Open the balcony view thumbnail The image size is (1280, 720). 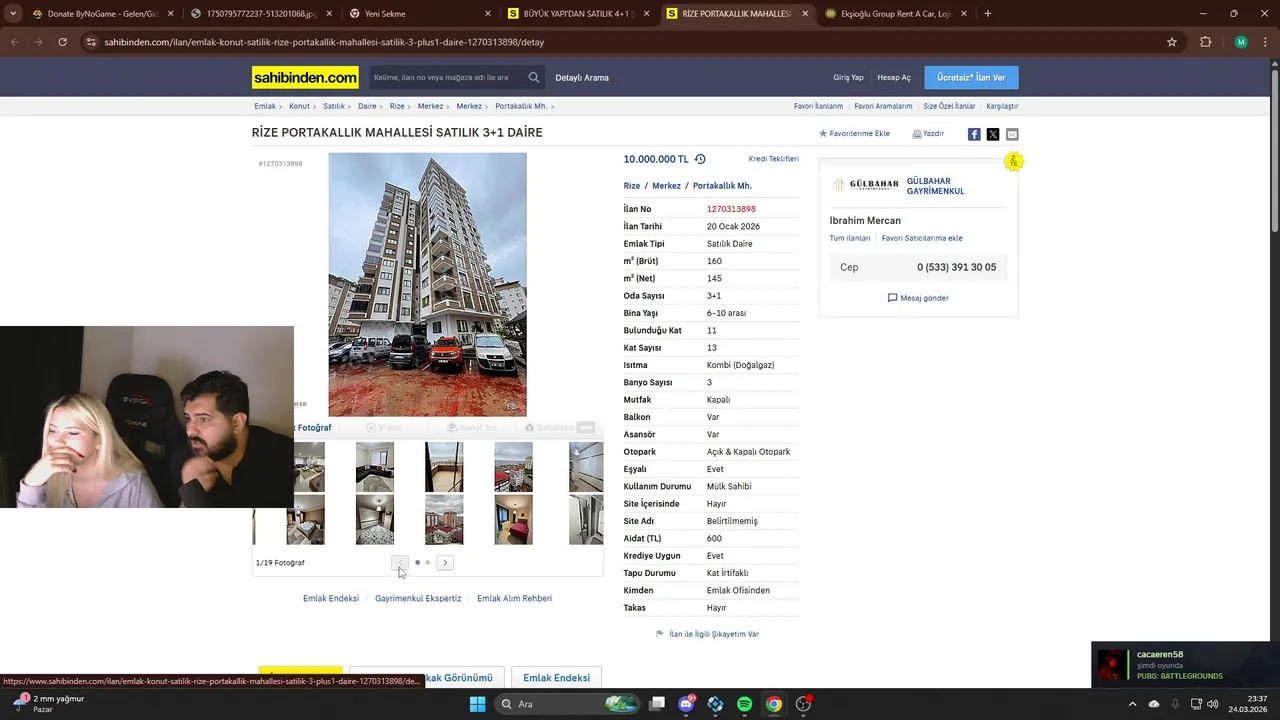[444, 467]
